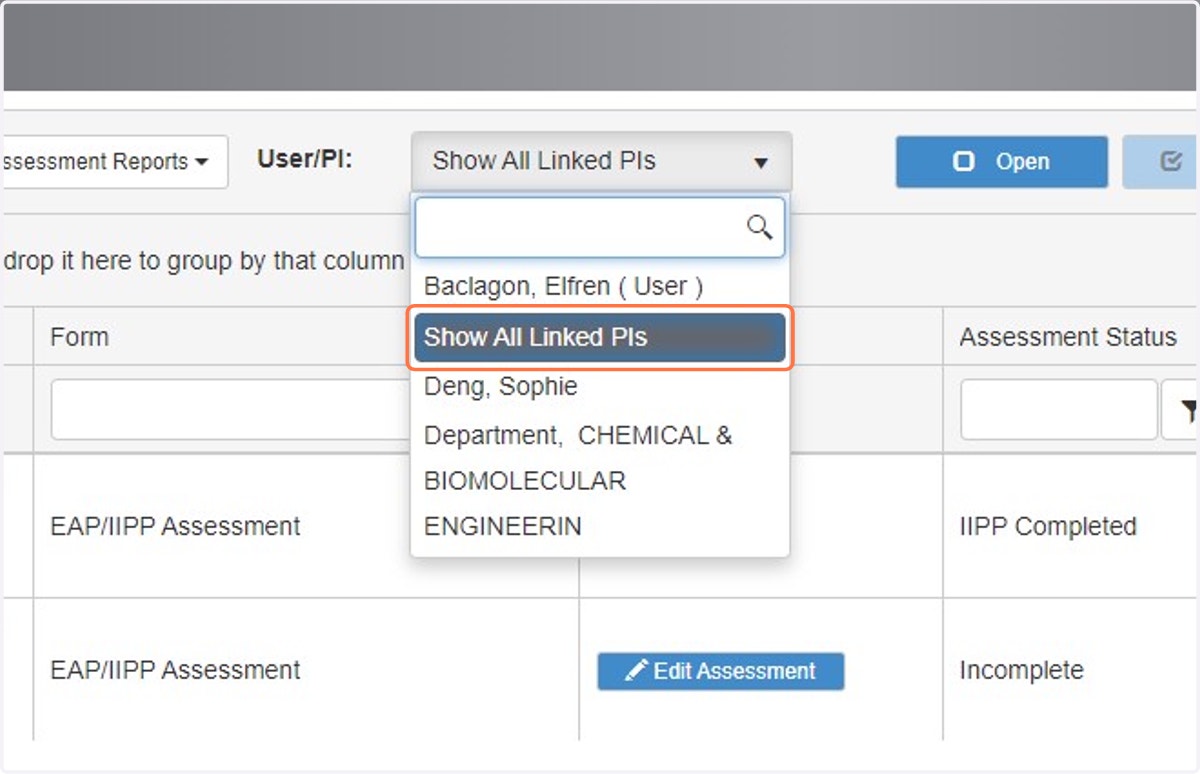Open the Assessment Reports dropdown
The height and width of the screenshot is (774, 1200).
coord(114,162)
